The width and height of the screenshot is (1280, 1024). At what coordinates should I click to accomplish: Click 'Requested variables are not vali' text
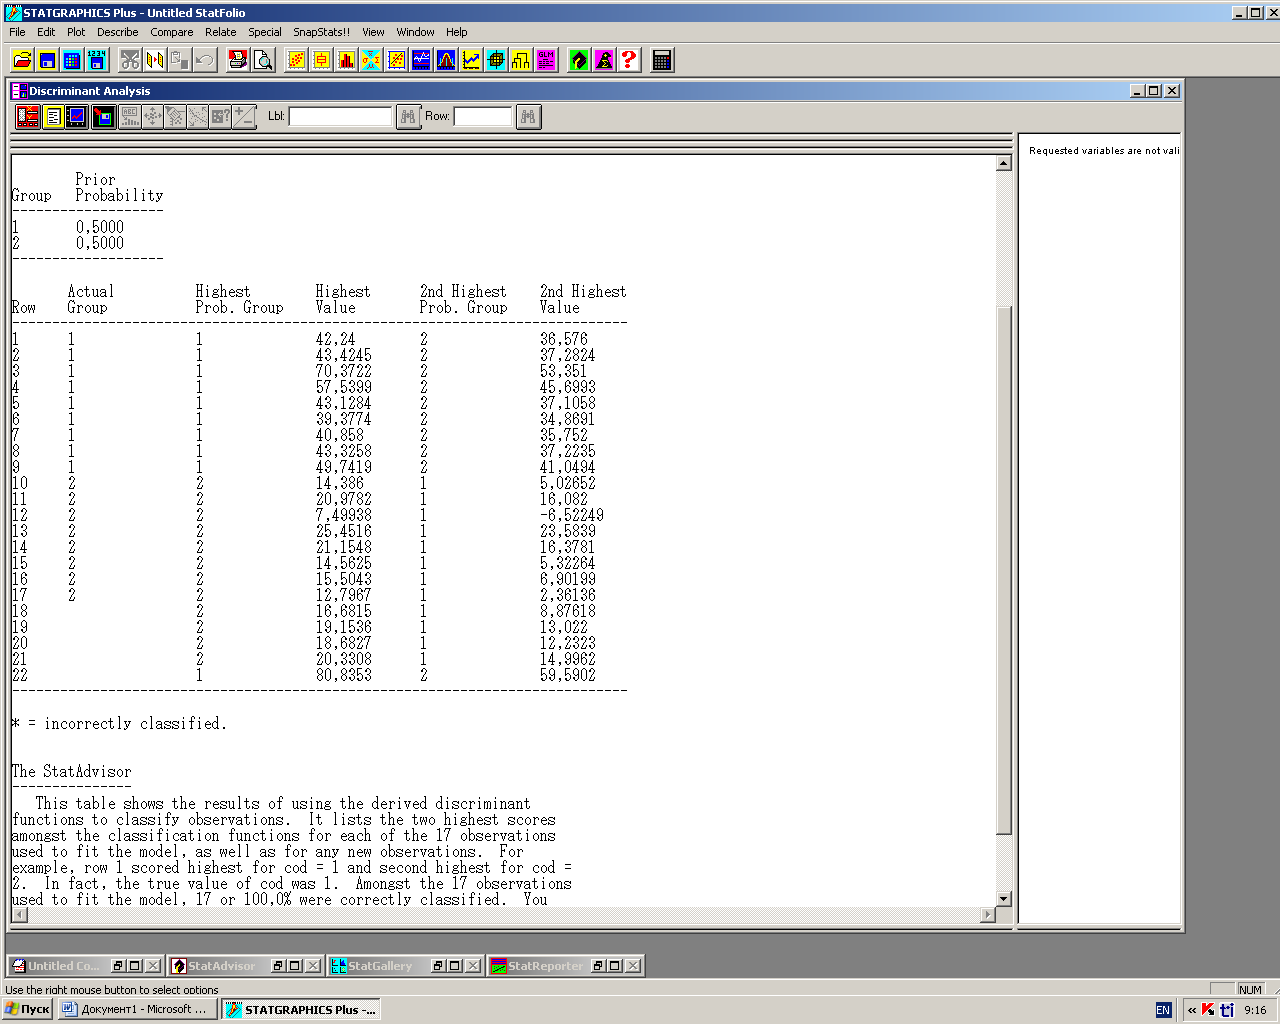(x=1104, y=151)
